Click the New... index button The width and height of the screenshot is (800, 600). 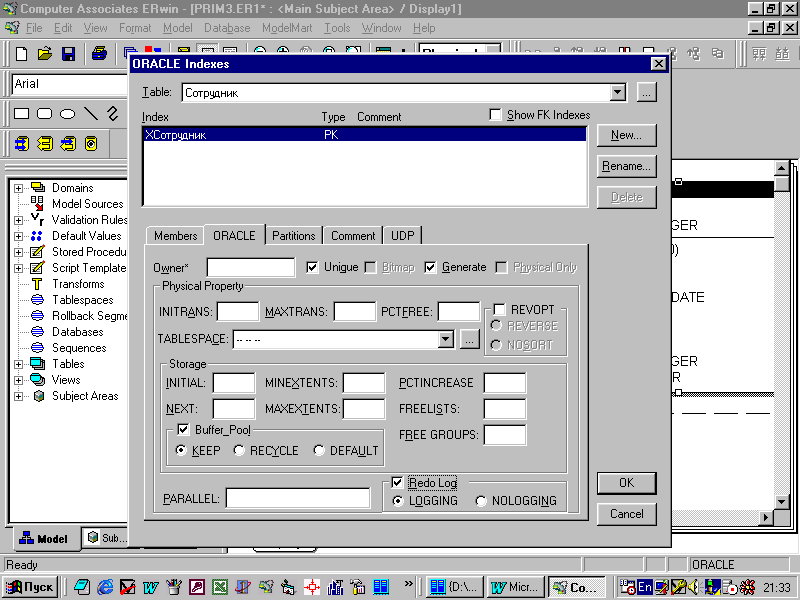pyautogui.click(x=627, y=135)
